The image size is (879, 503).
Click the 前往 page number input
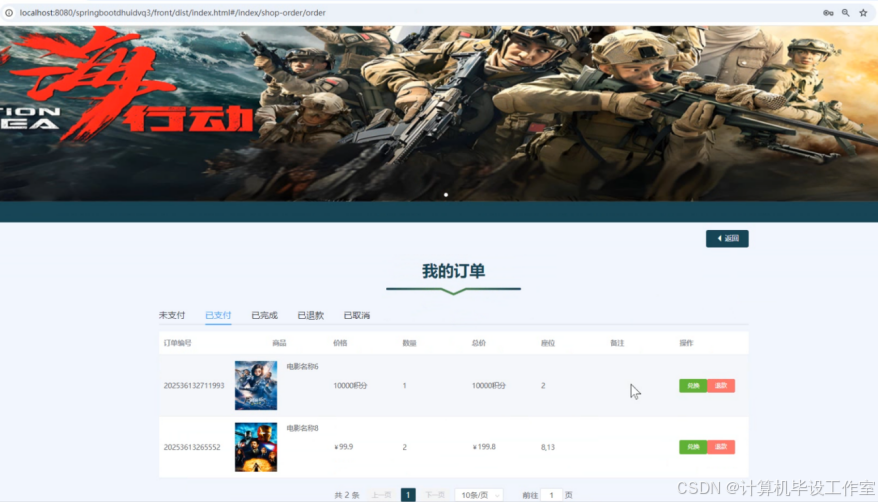pyautogui.click(x=552, y=495)
